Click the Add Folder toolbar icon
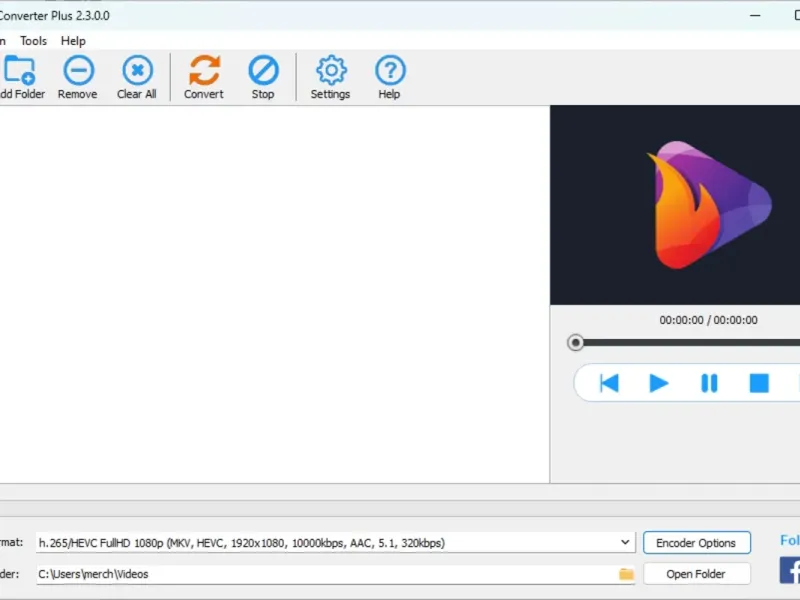The width and height of the screenshot is (800, 600). click(20, 77)
